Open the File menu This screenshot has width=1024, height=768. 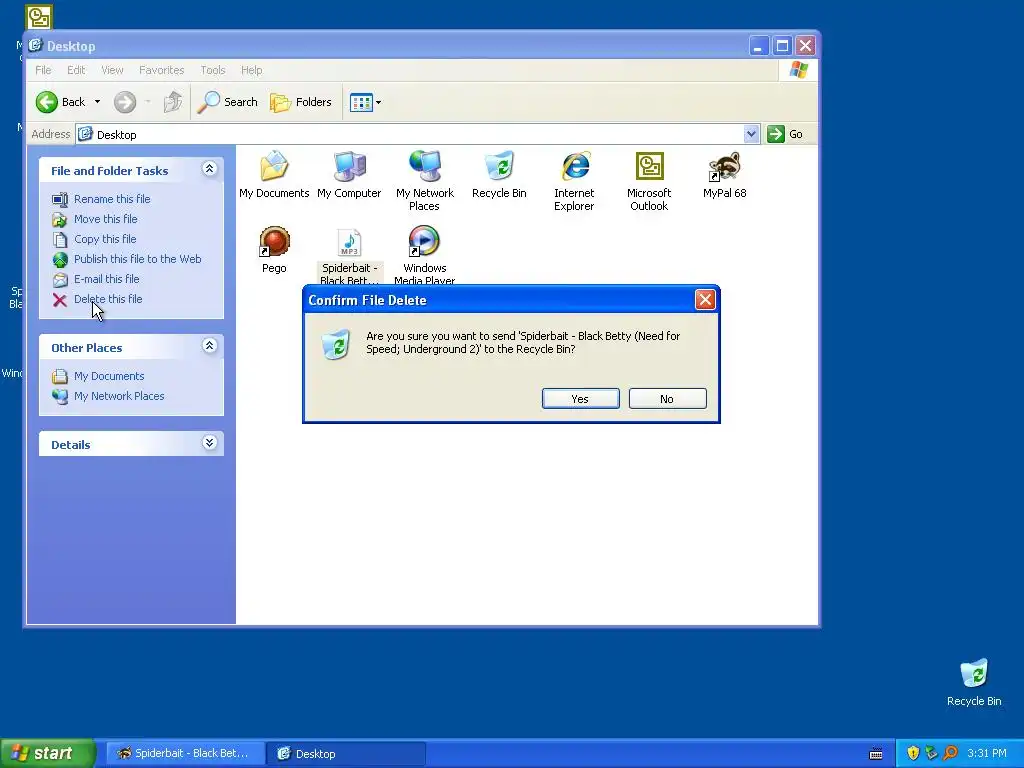(x=43, y=70)
